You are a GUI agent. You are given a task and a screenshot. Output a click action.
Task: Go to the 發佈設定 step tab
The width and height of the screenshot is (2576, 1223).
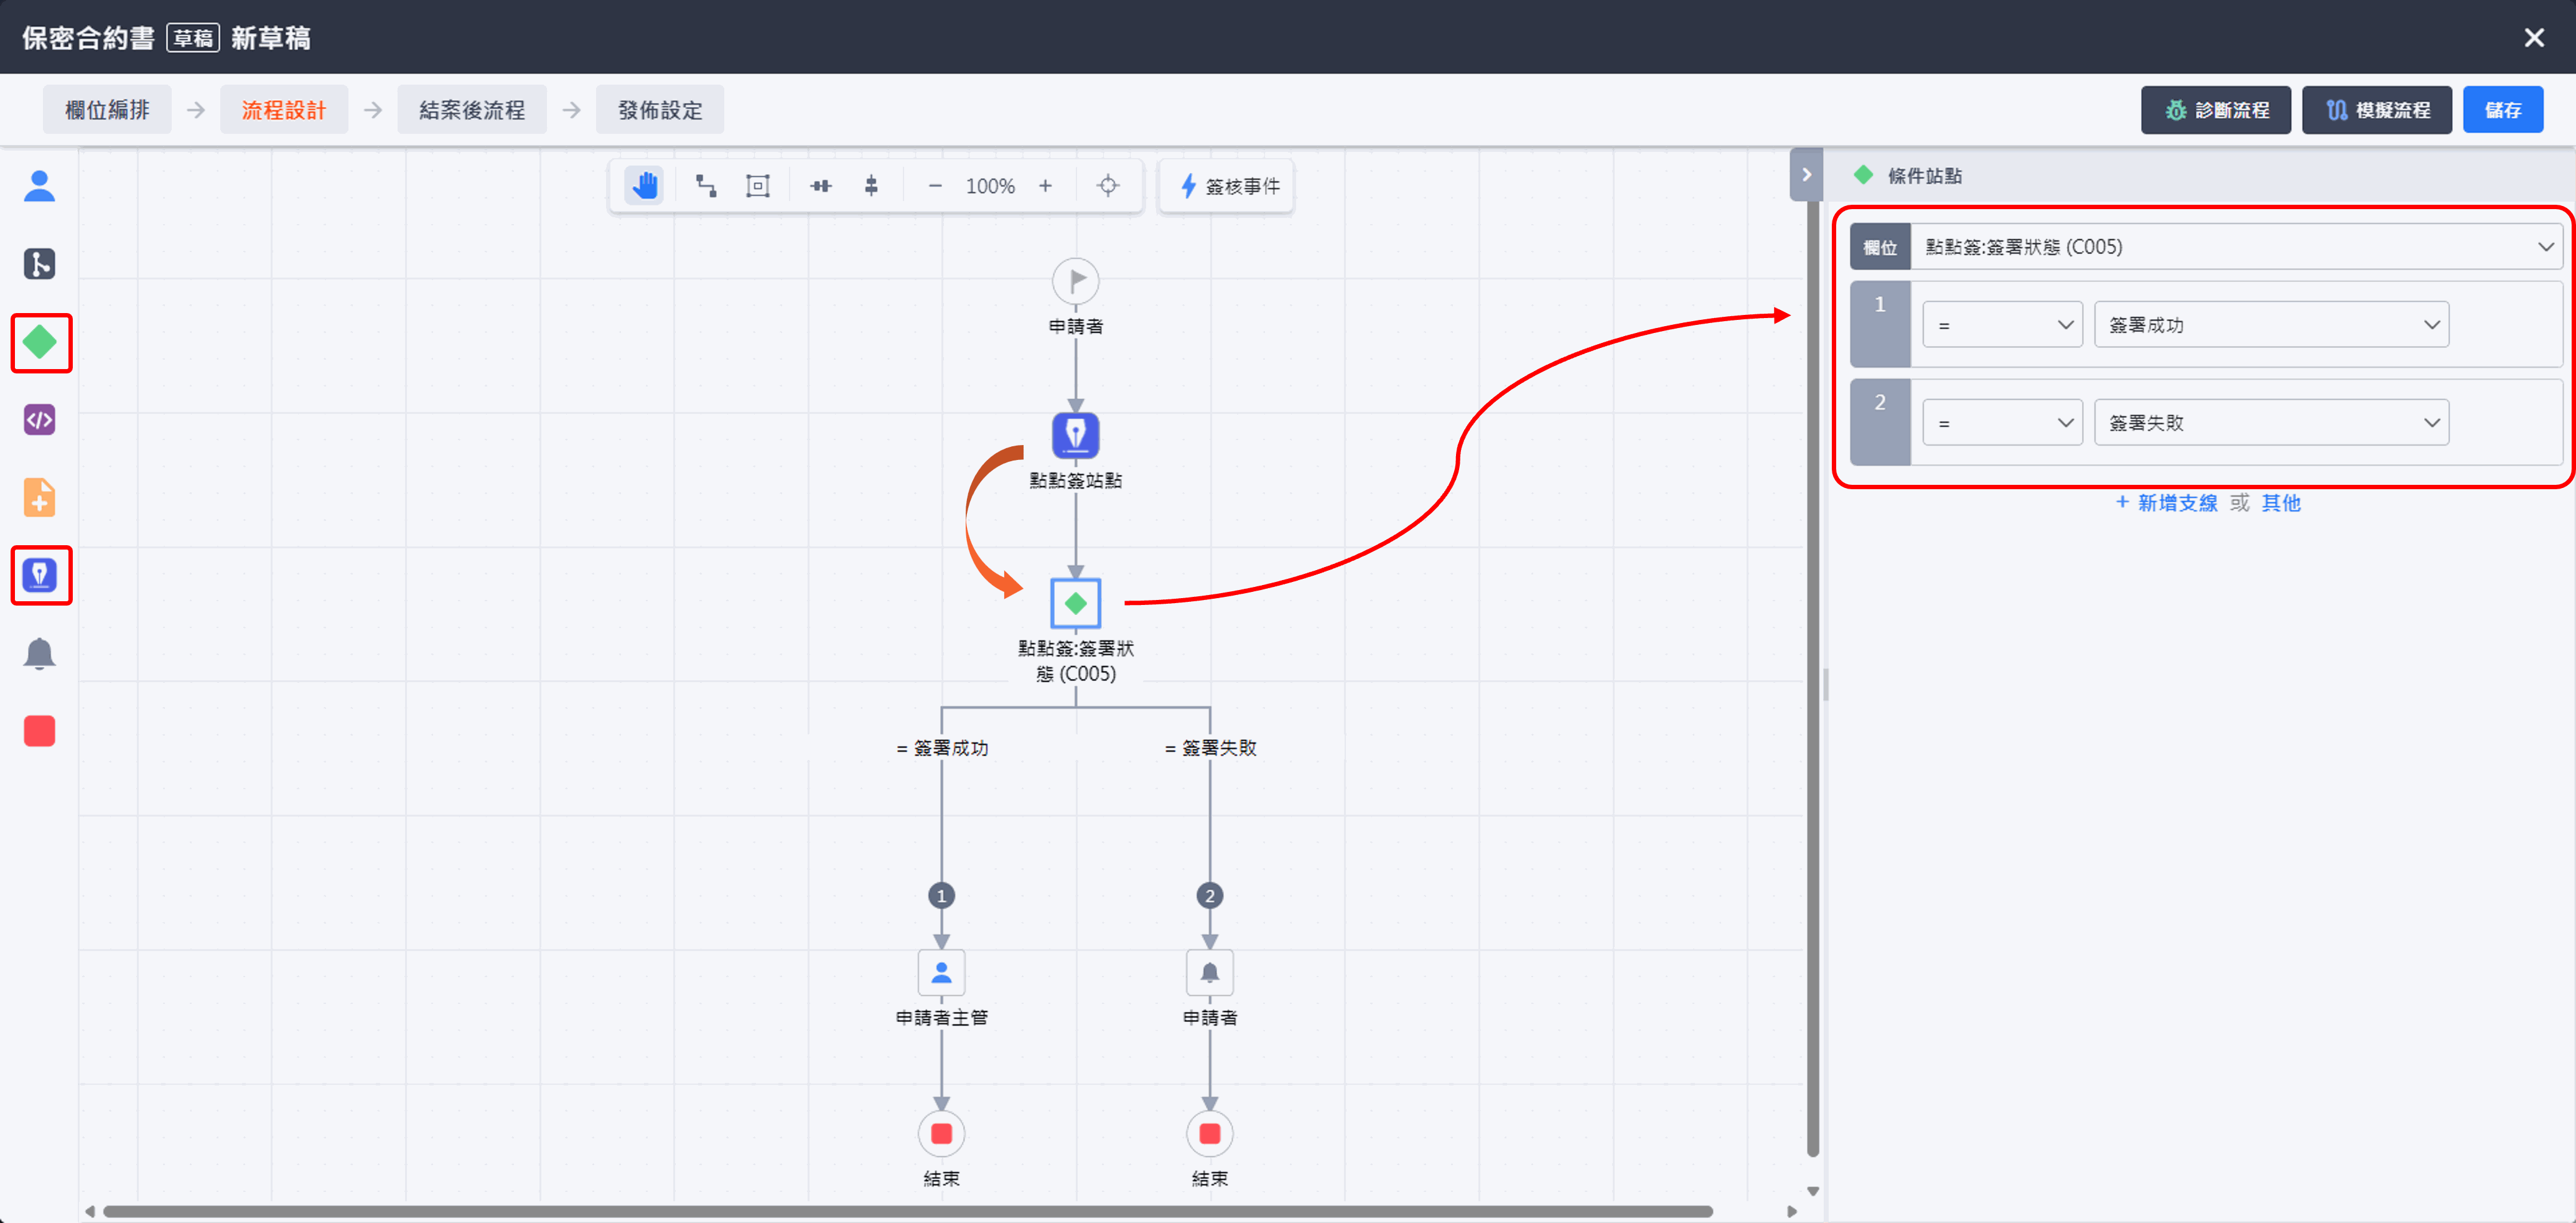(660, 110)
